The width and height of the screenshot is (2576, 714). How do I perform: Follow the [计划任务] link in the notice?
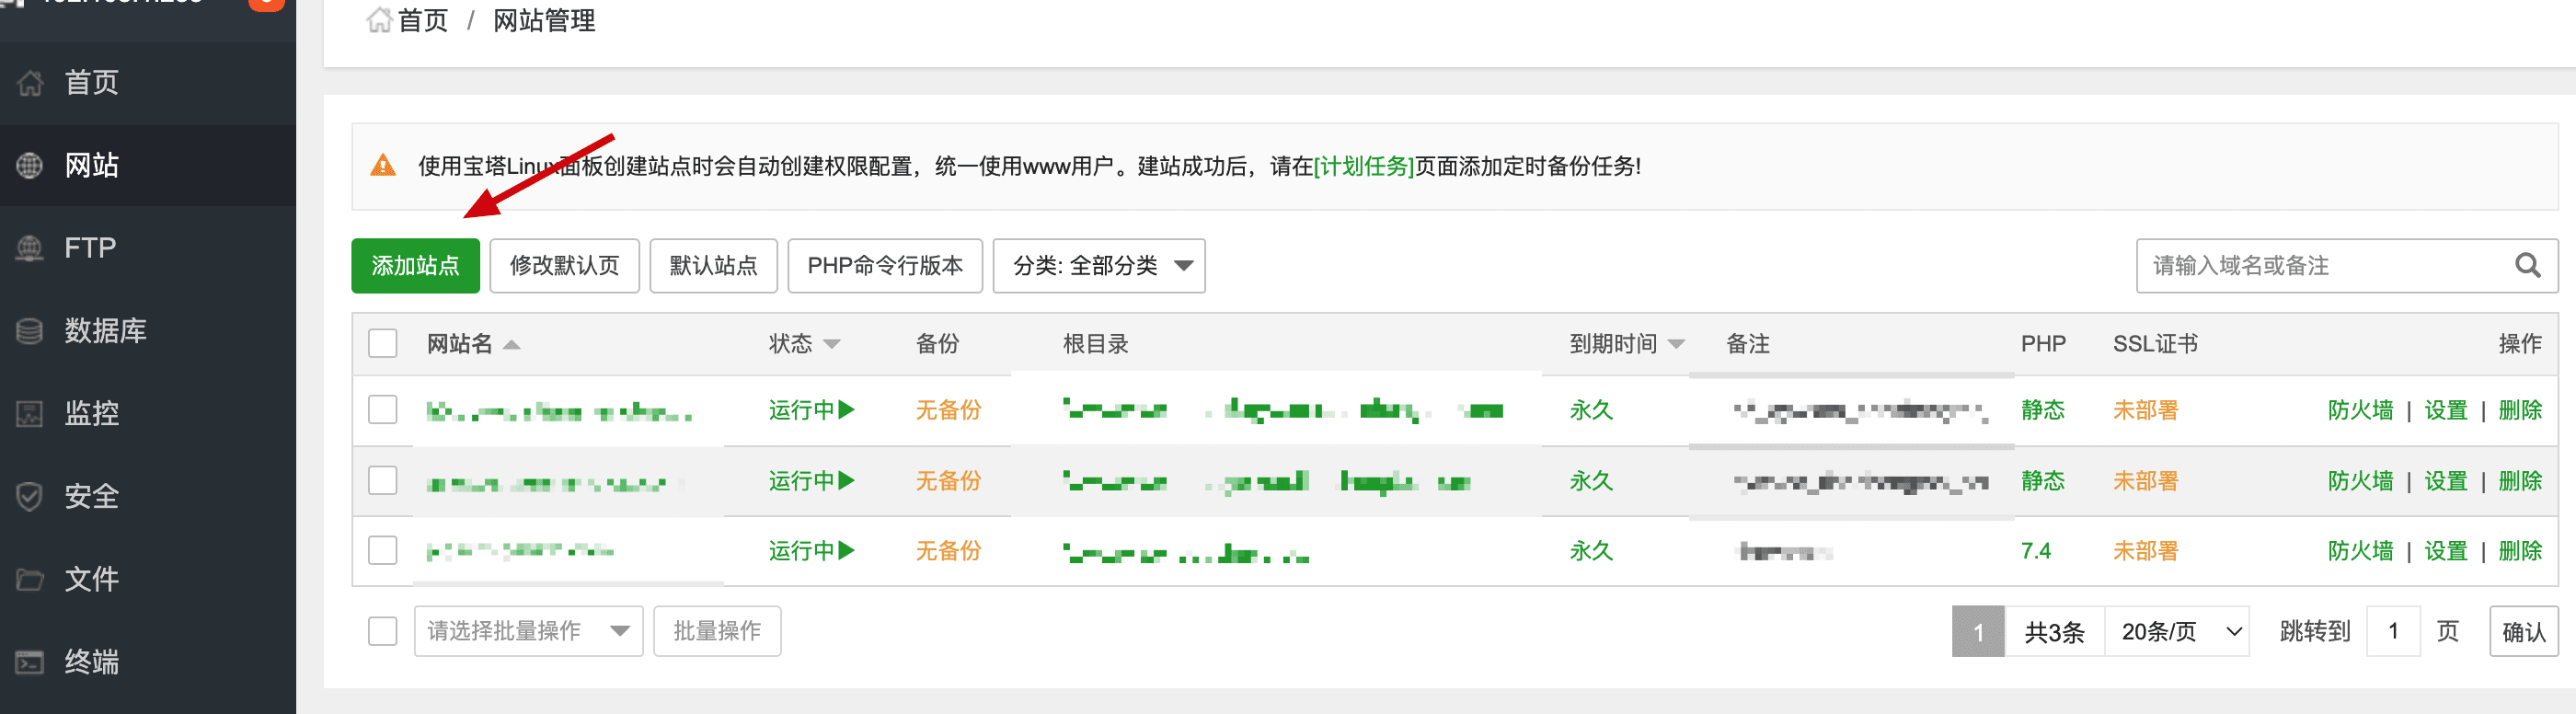(1363, 166)
